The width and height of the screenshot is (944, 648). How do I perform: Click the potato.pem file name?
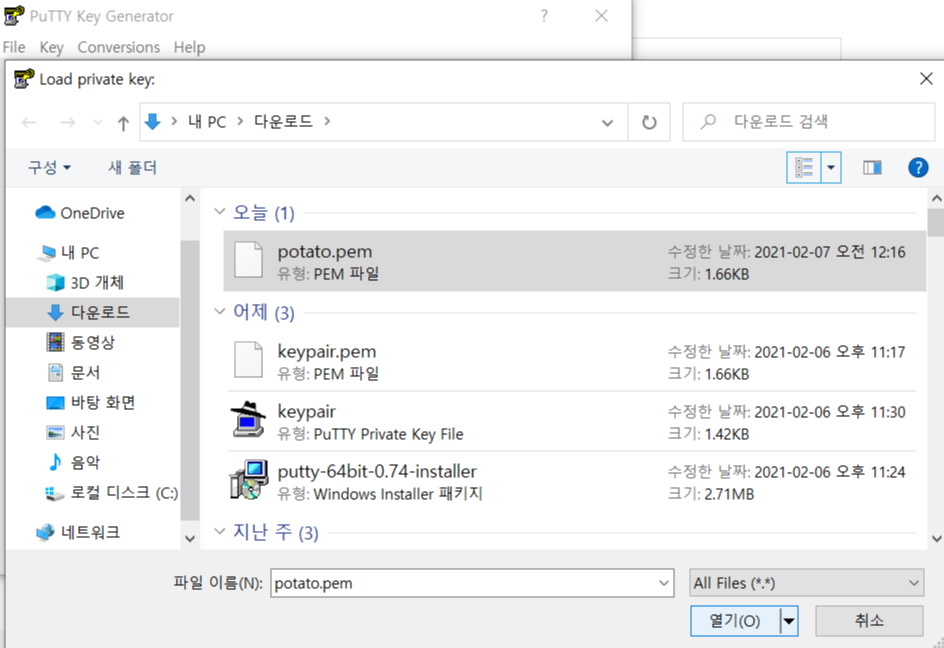(x=324, y=252)
